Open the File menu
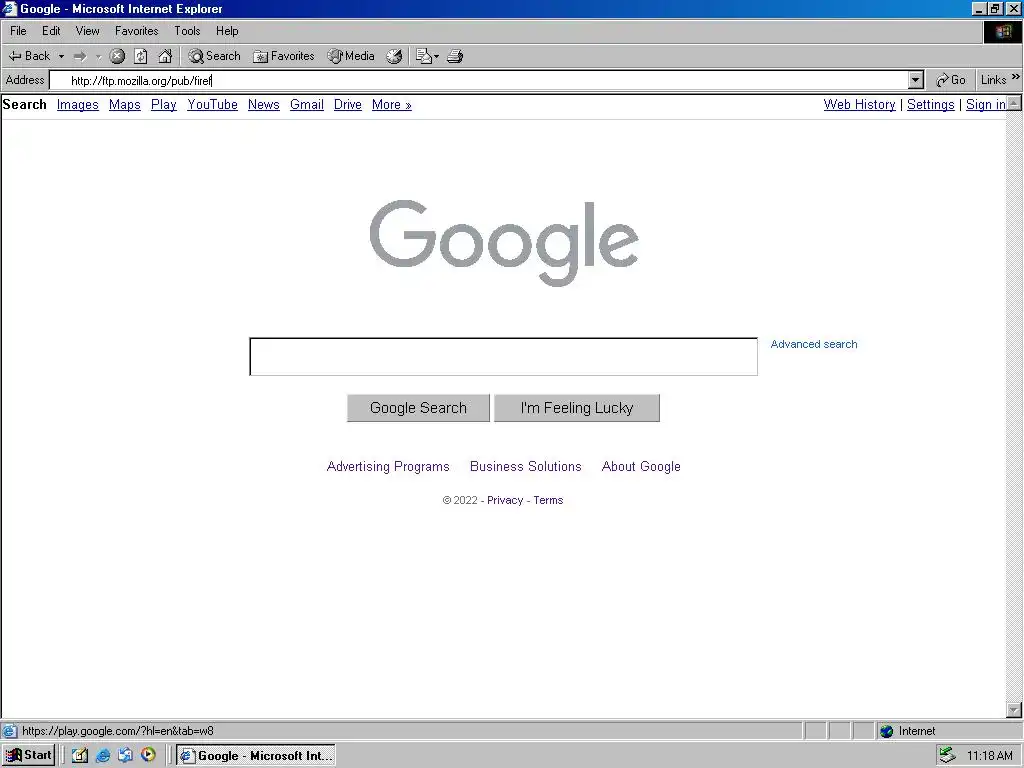1024x768 pixels. click(18, 31)
